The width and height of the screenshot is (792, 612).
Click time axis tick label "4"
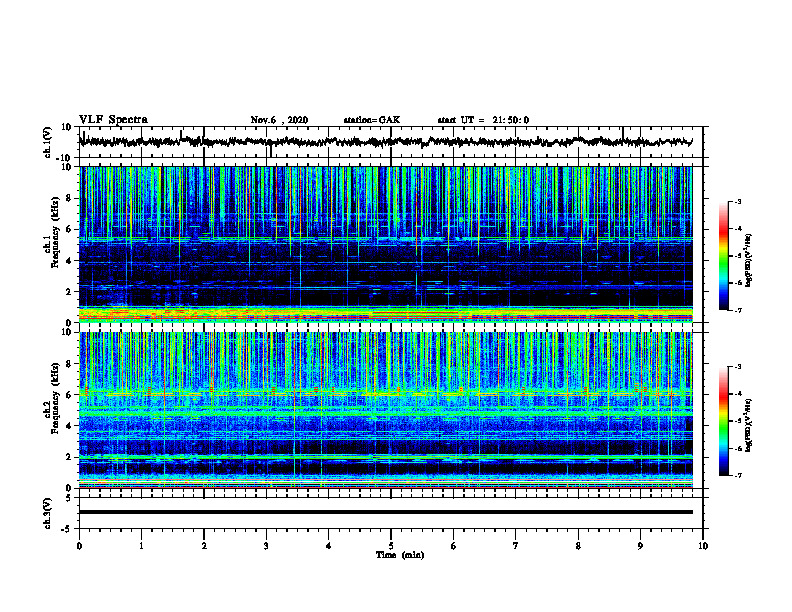(x=329, y=546)
